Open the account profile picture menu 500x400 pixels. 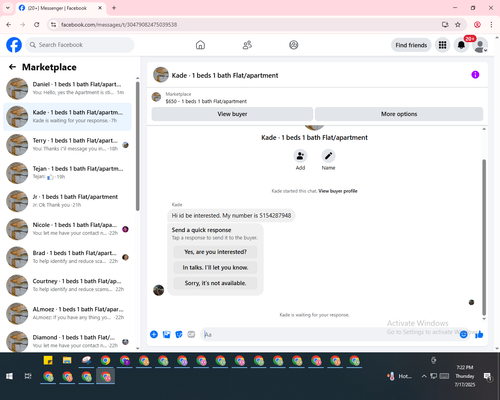(480, 45)
